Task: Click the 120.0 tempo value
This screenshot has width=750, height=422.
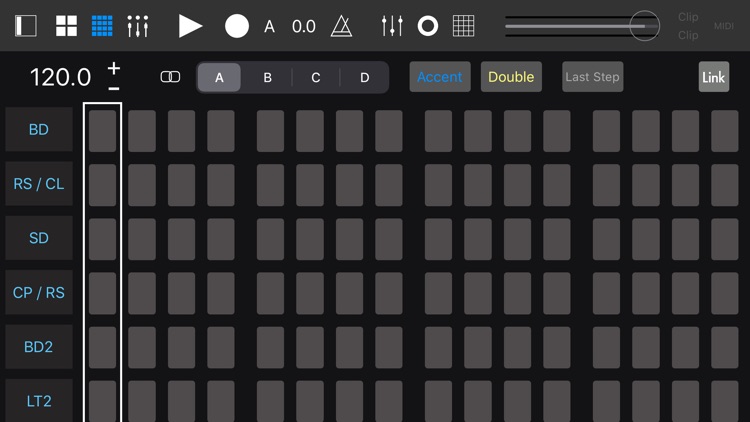Action: click(x=60, y=77)
